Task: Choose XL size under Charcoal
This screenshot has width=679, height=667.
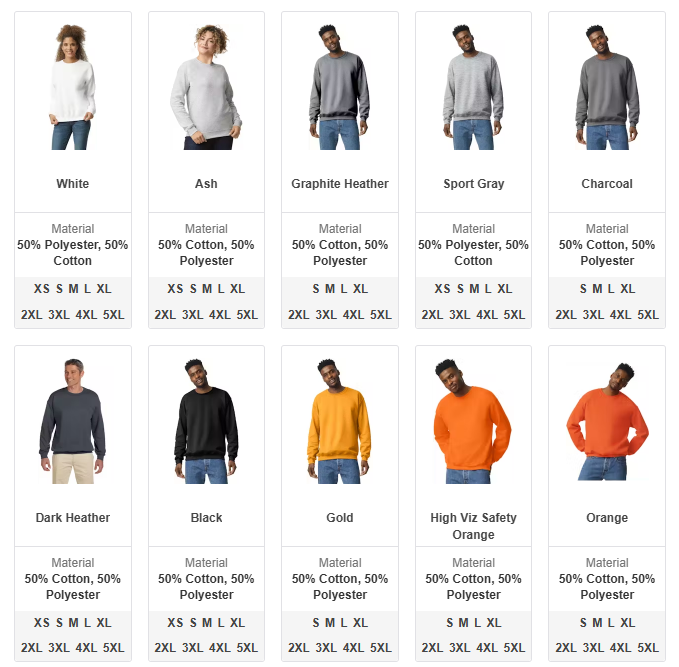Action: (x=627, y=289)
